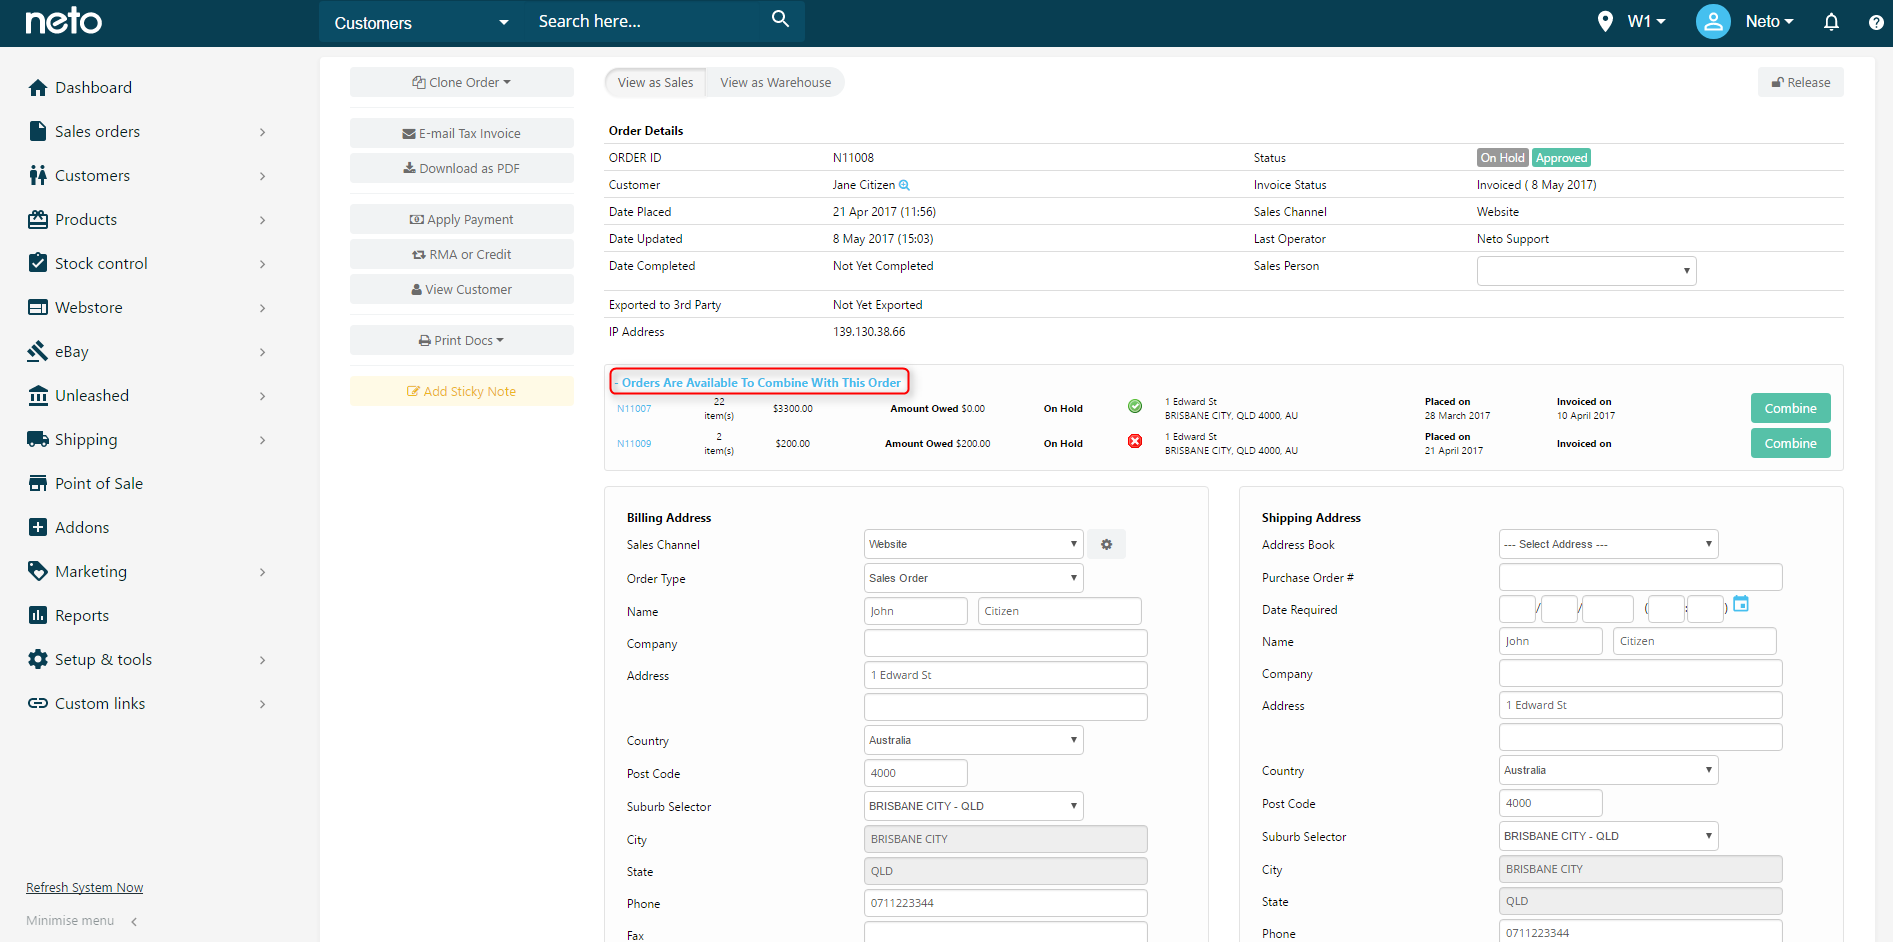Switch to the View as Warehouse tab

coord(775,82)
